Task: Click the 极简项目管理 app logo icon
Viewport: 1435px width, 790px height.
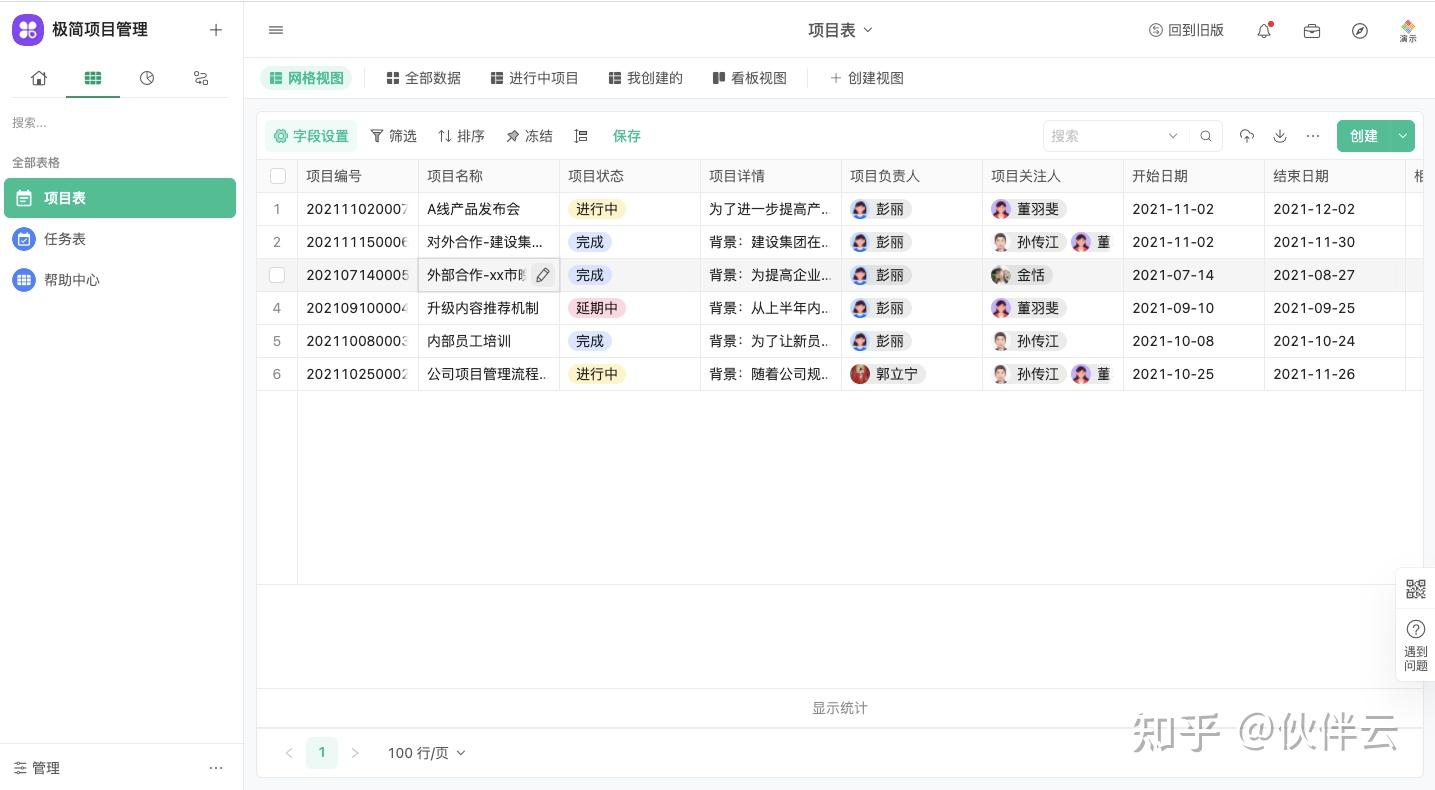Action: 28,30
